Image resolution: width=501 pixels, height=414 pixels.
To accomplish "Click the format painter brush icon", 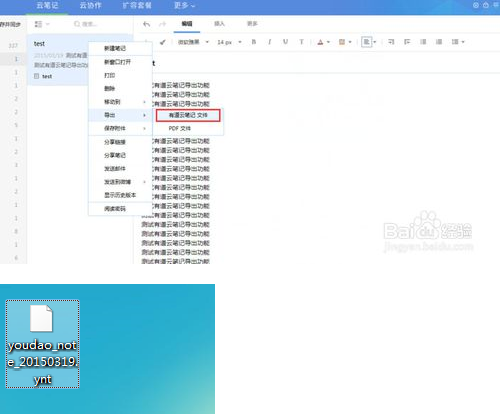I will pyautogui.click(x=163, y=42).
